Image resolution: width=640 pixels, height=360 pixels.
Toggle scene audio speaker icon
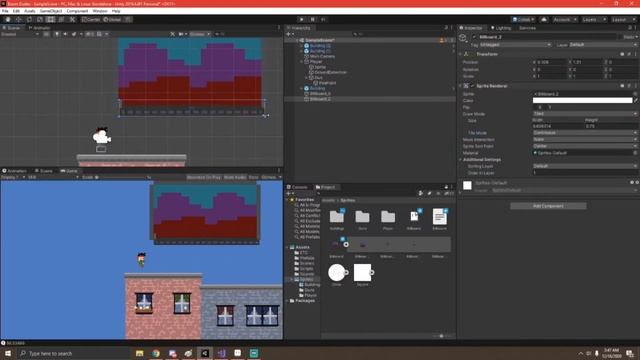[65, 34]
